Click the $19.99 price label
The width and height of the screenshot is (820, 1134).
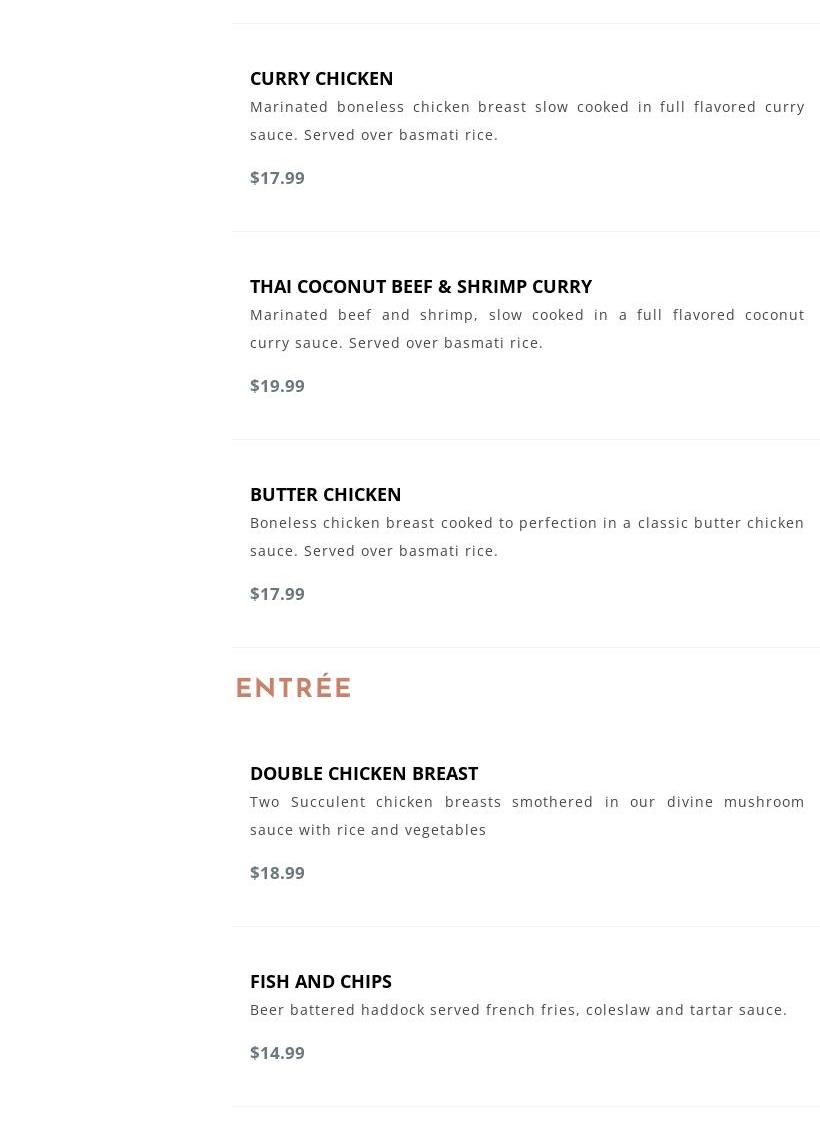pos(277,386)
